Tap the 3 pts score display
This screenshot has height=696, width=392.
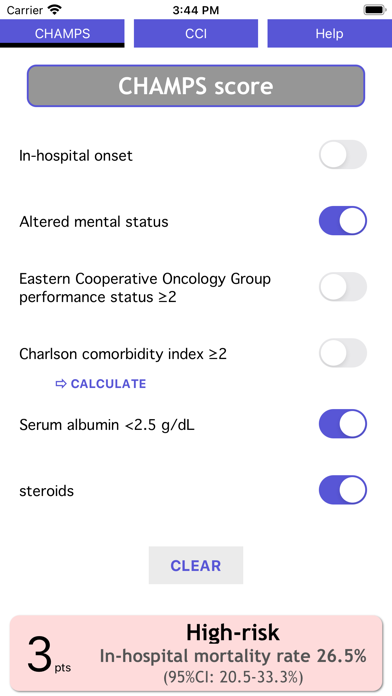48,655
